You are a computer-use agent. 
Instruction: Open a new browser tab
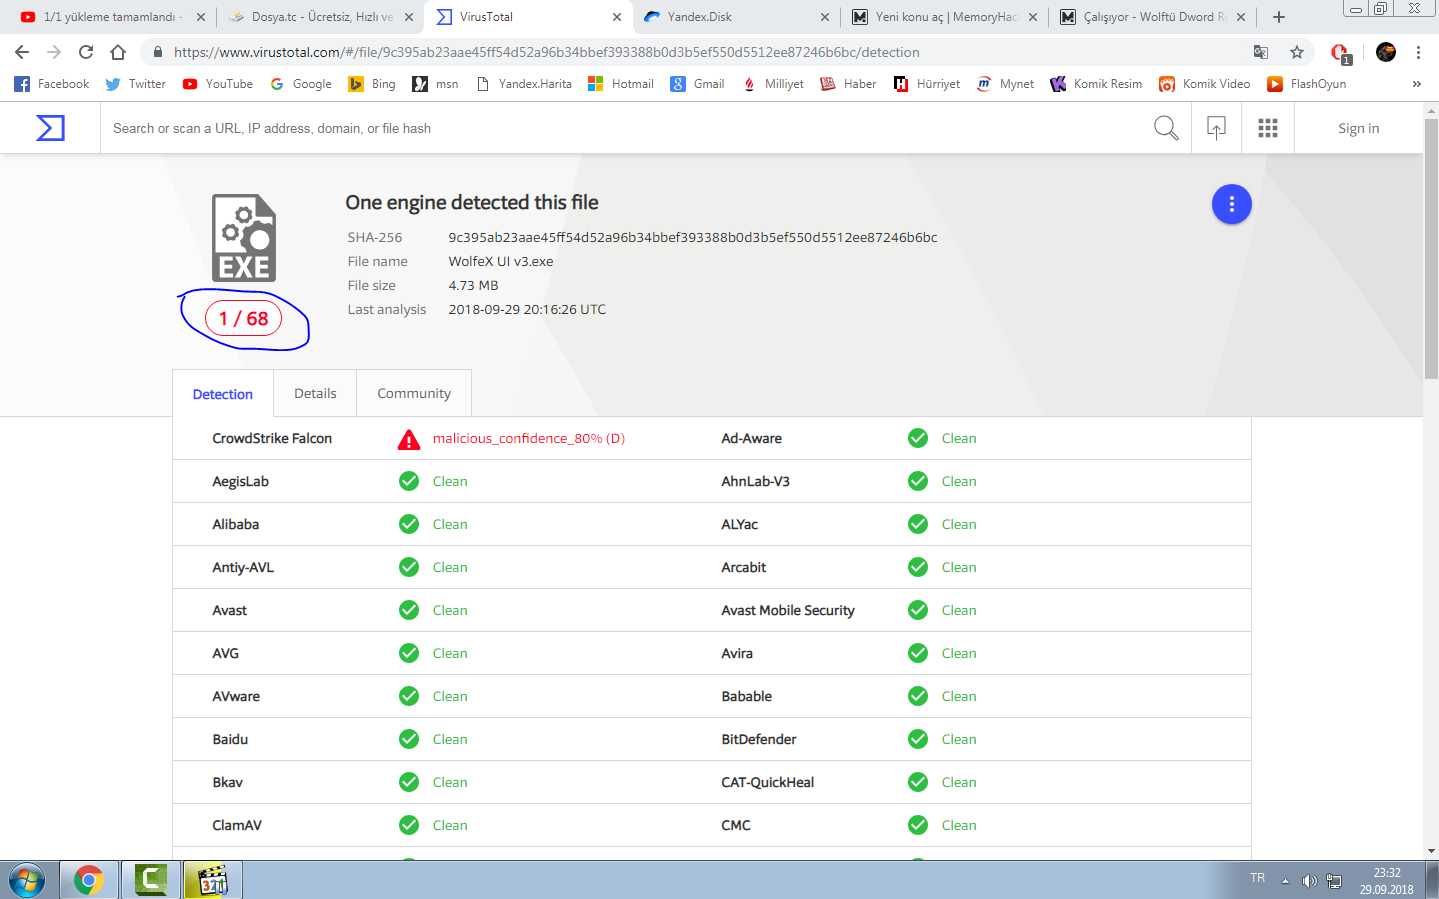pos(1279,17)
